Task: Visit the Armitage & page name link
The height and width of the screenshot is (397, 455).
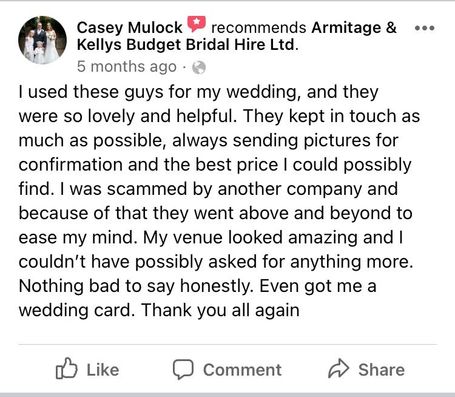Action: click(354, 27)
